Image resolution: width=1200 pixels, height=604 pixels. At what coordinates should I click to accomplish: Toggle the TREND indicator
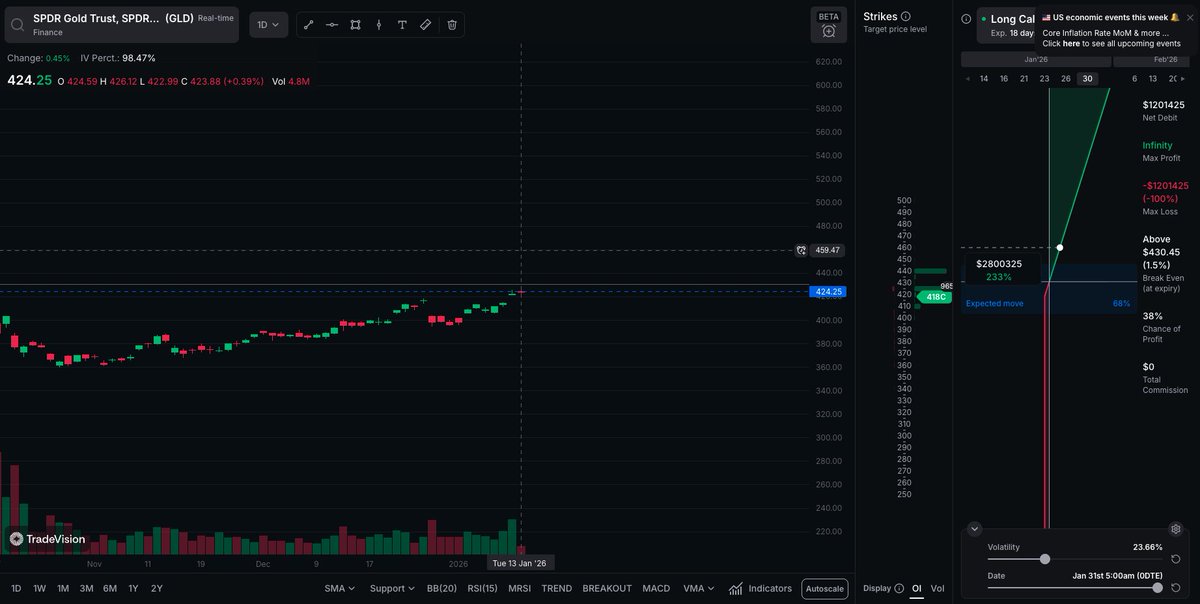(557, 589)
